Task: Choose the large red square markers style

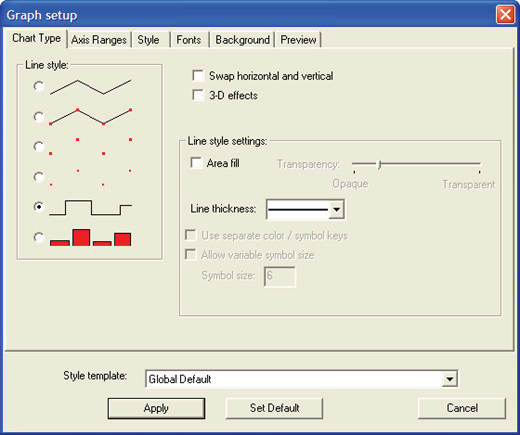Action: [39, 146]
